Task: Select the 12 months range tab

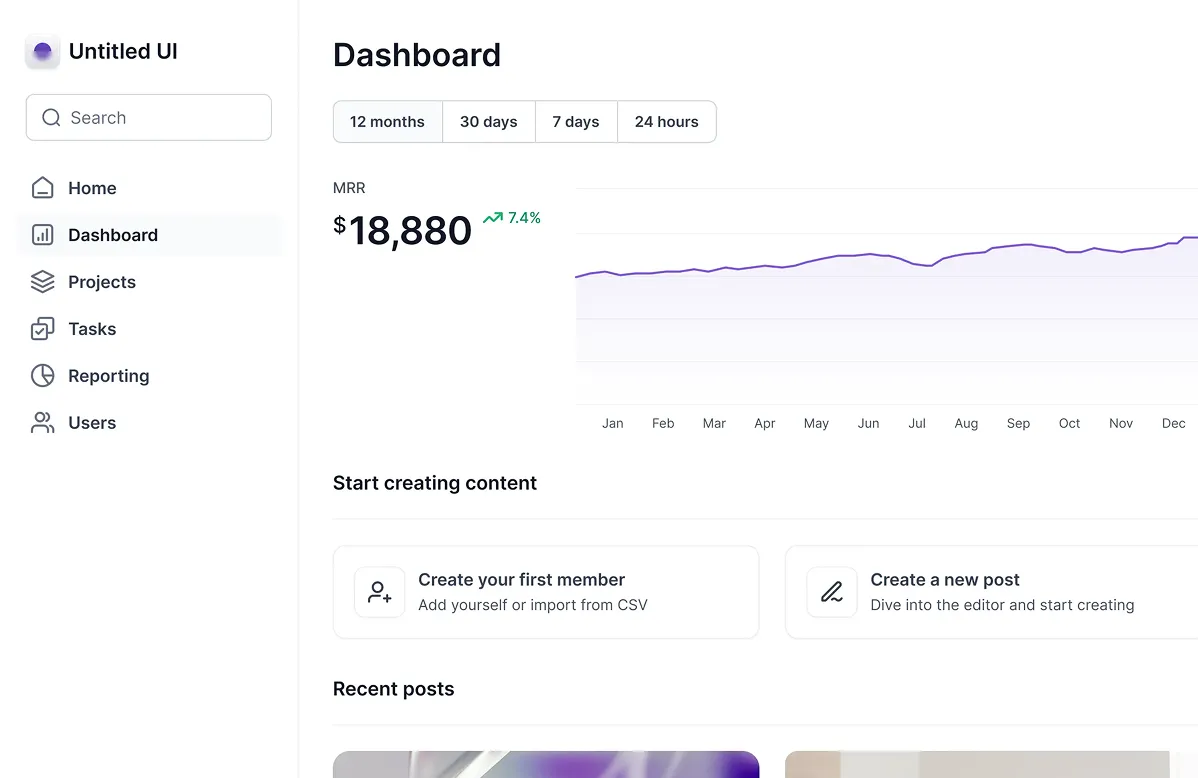Action: tap(387, 122)
